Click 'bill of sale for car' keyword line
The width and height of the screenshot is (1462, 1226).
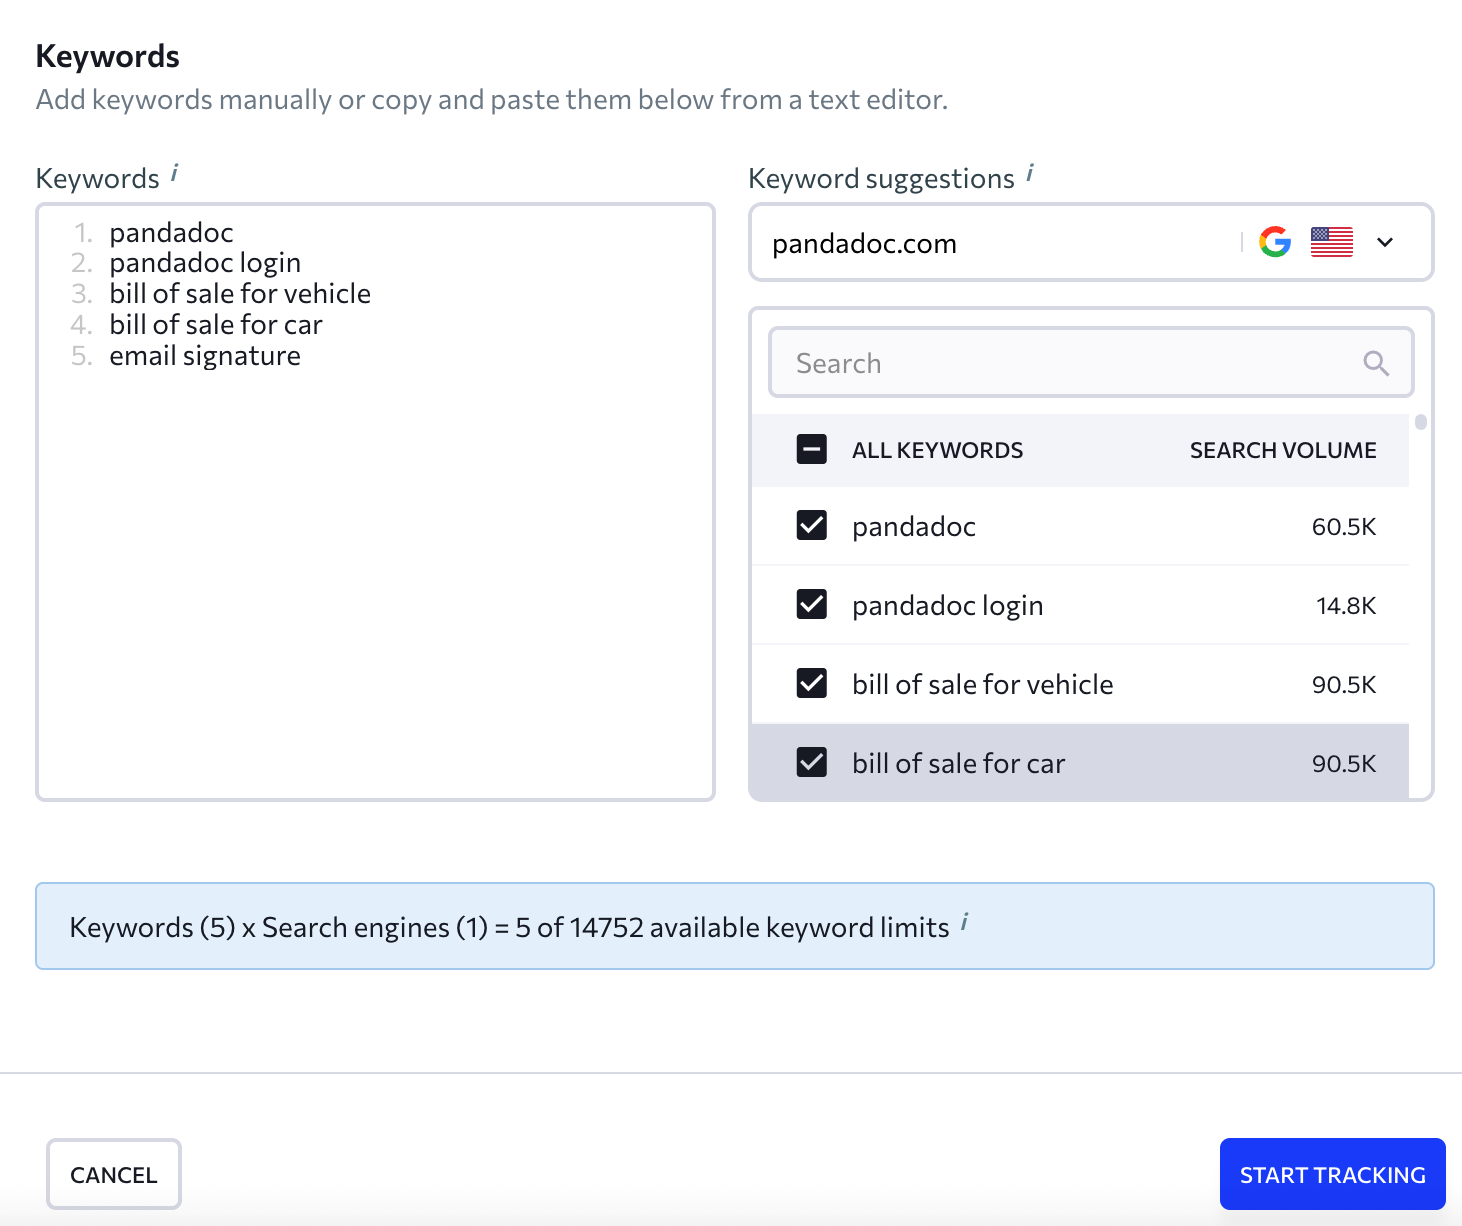(x=216, y=325)
